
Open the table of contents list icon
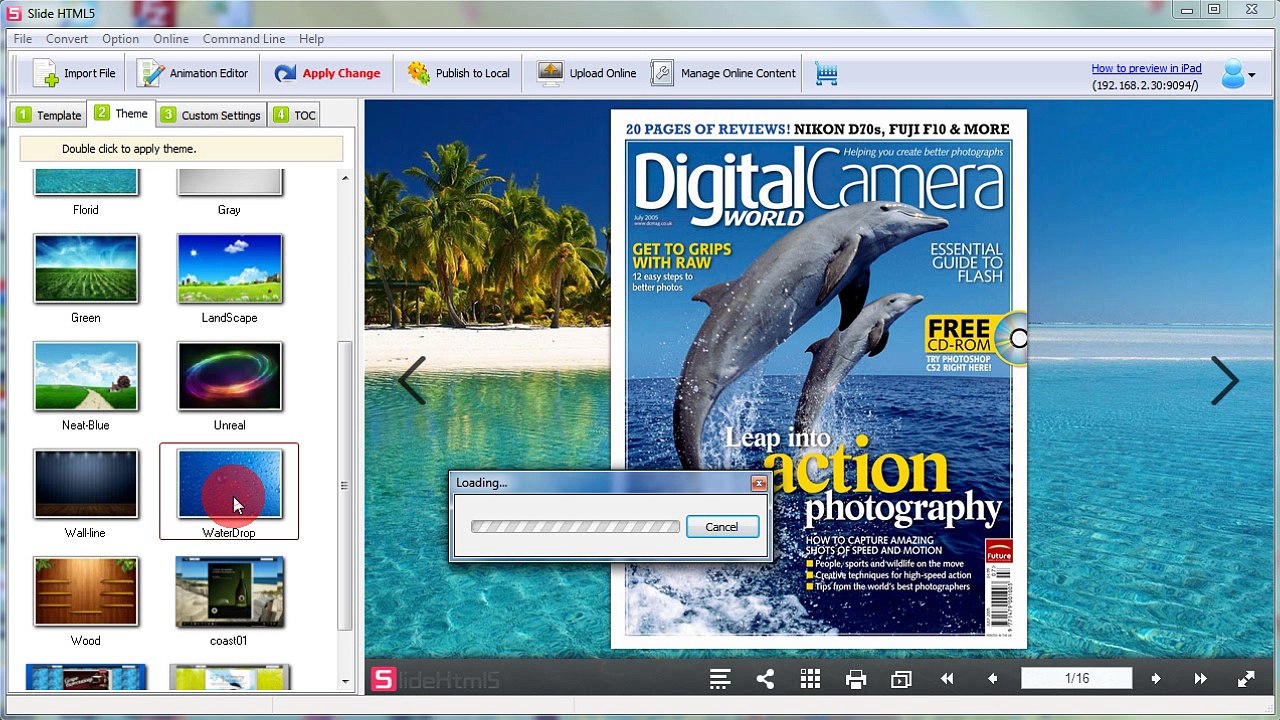[720, 679]
